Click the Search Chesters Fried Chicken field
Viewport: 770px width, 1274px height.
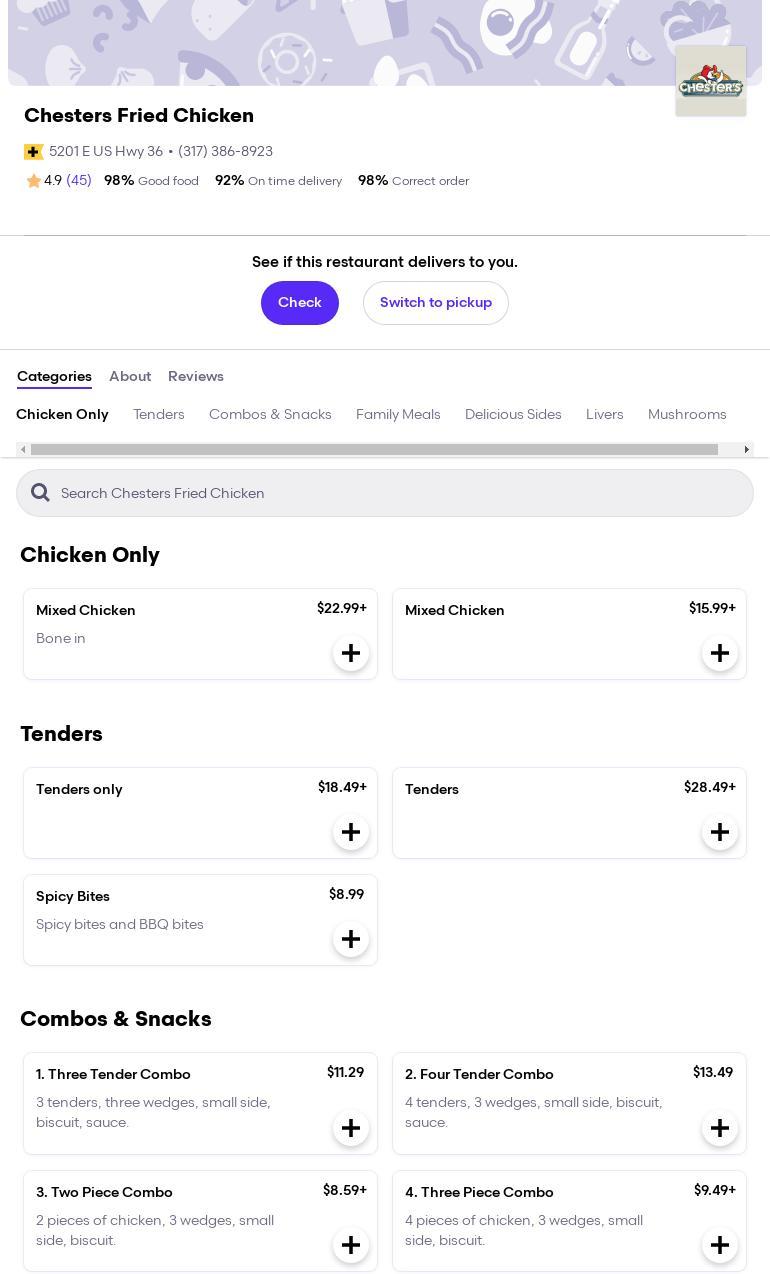coord(400,493)
